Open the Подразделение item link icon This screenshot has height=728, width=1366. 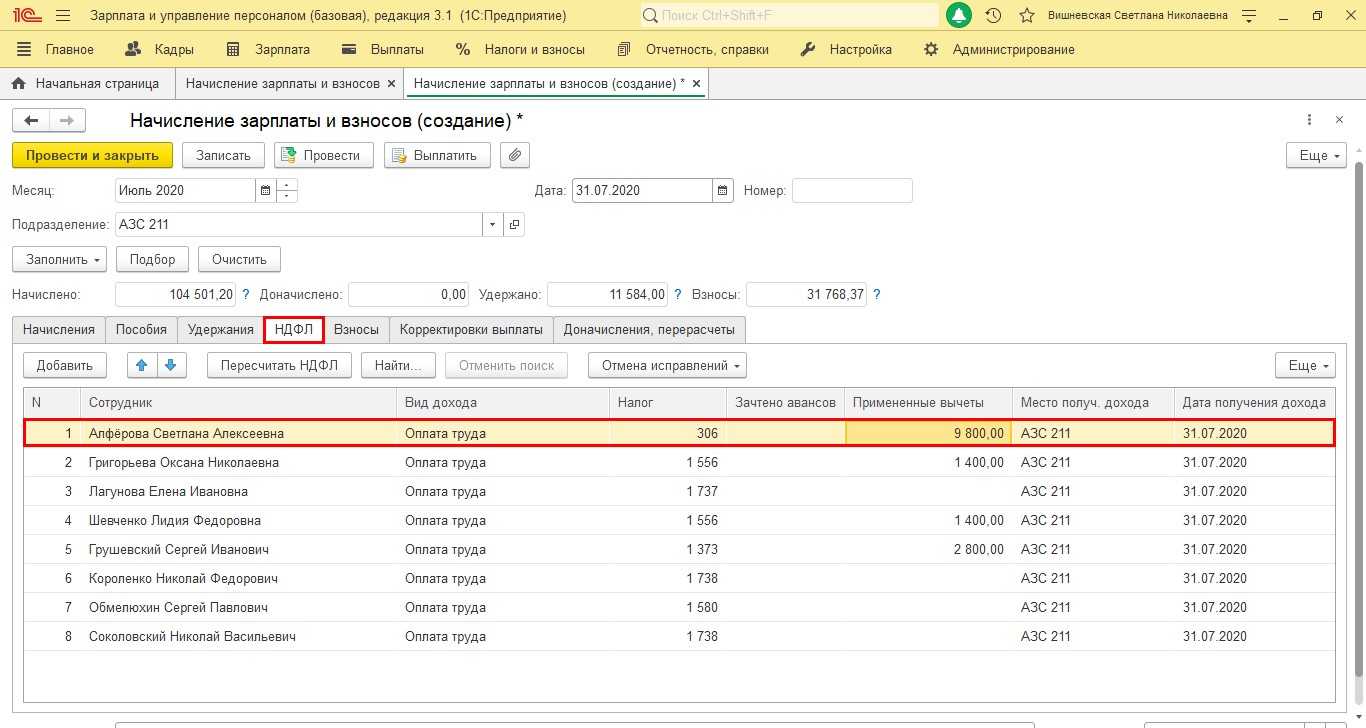click(514, 225)
